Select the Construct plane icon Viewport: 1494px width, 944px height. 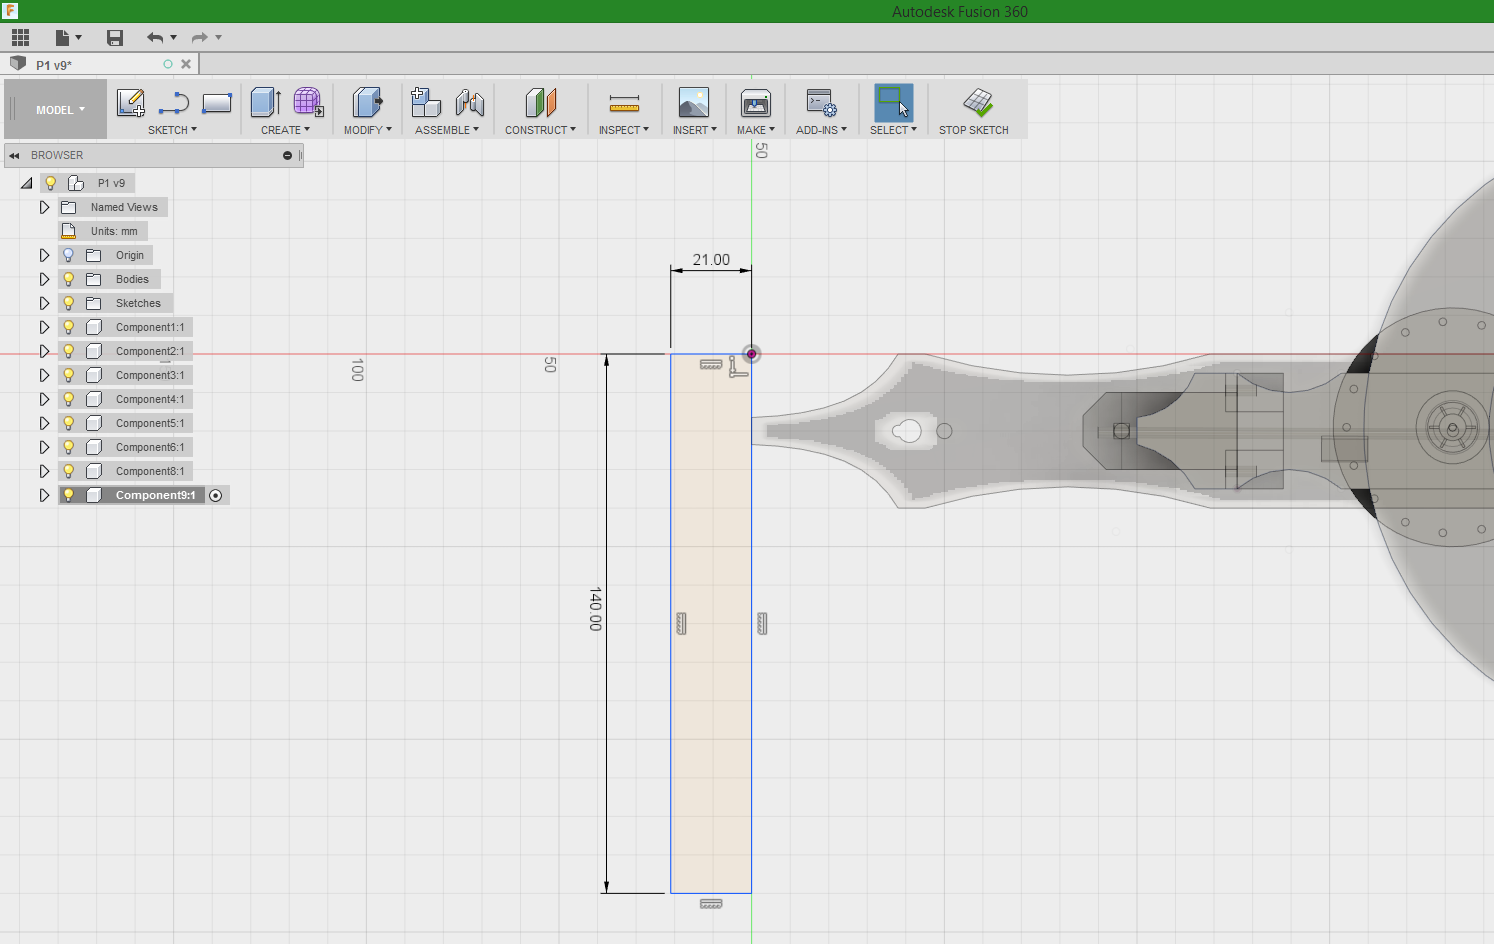[540, 103]
